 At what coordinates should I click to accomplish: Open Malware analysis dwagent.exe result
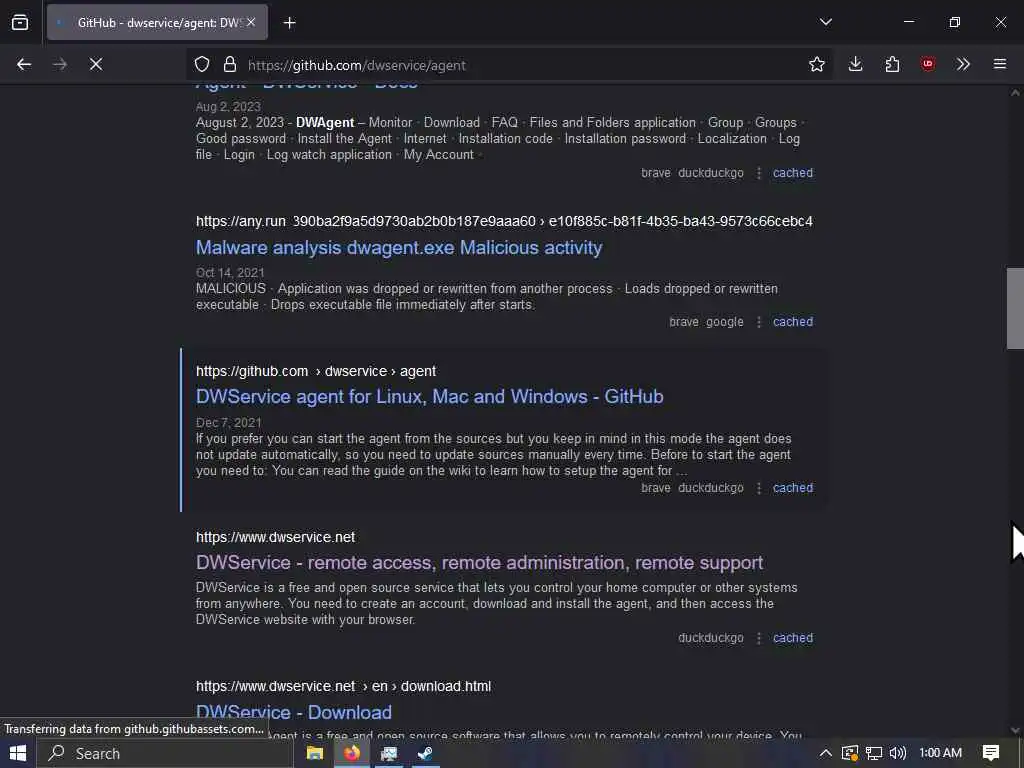tap(399, 248)
